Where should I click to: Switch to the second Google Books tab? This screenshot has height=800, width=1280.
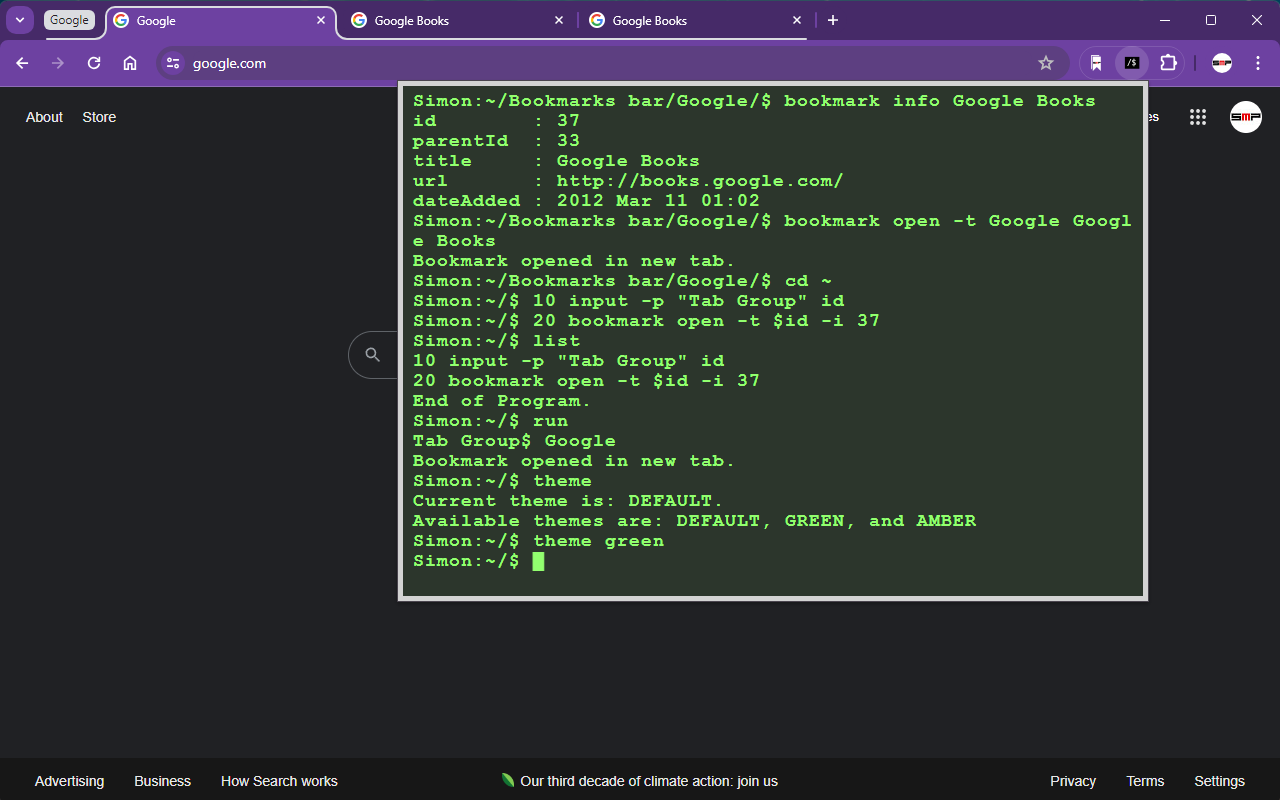tap(695, 20)
